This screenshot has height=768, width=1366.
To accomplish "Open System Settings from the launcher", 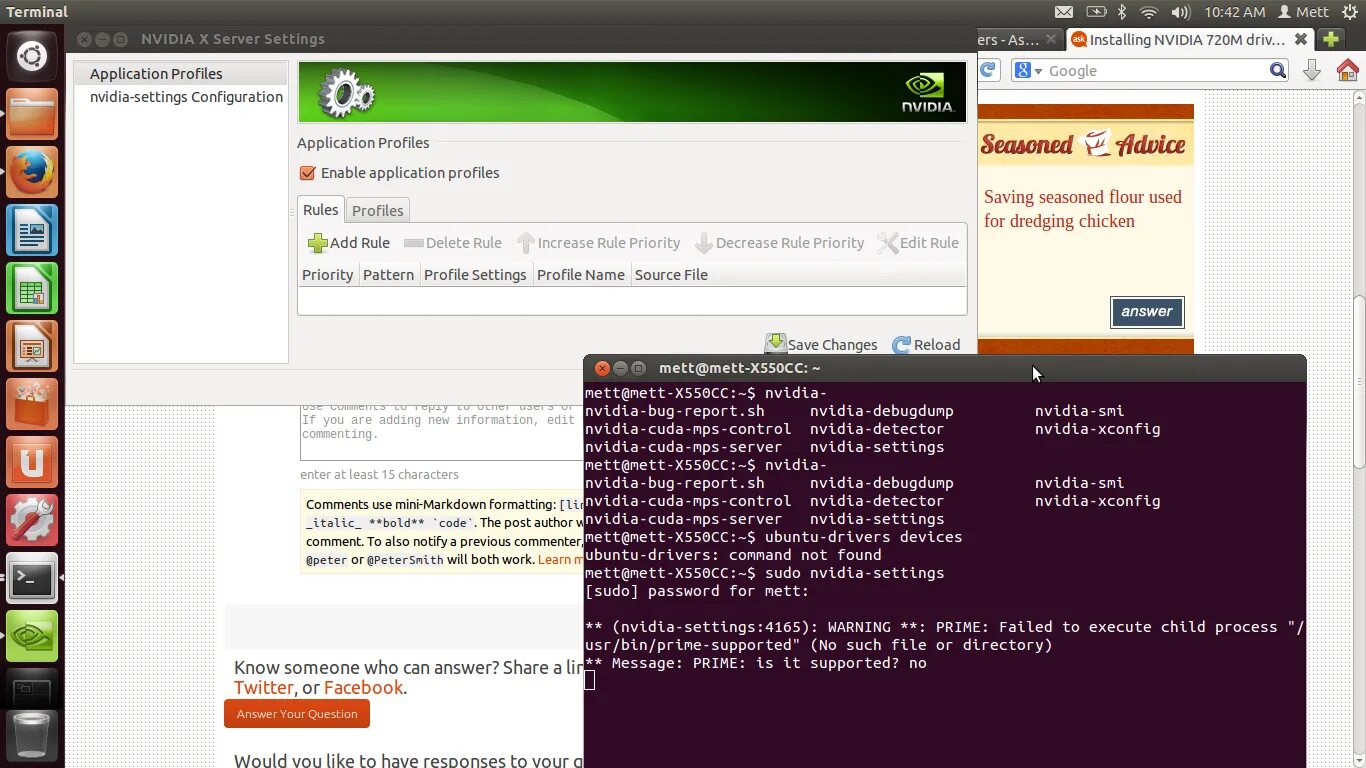I will tap(32, 521).
